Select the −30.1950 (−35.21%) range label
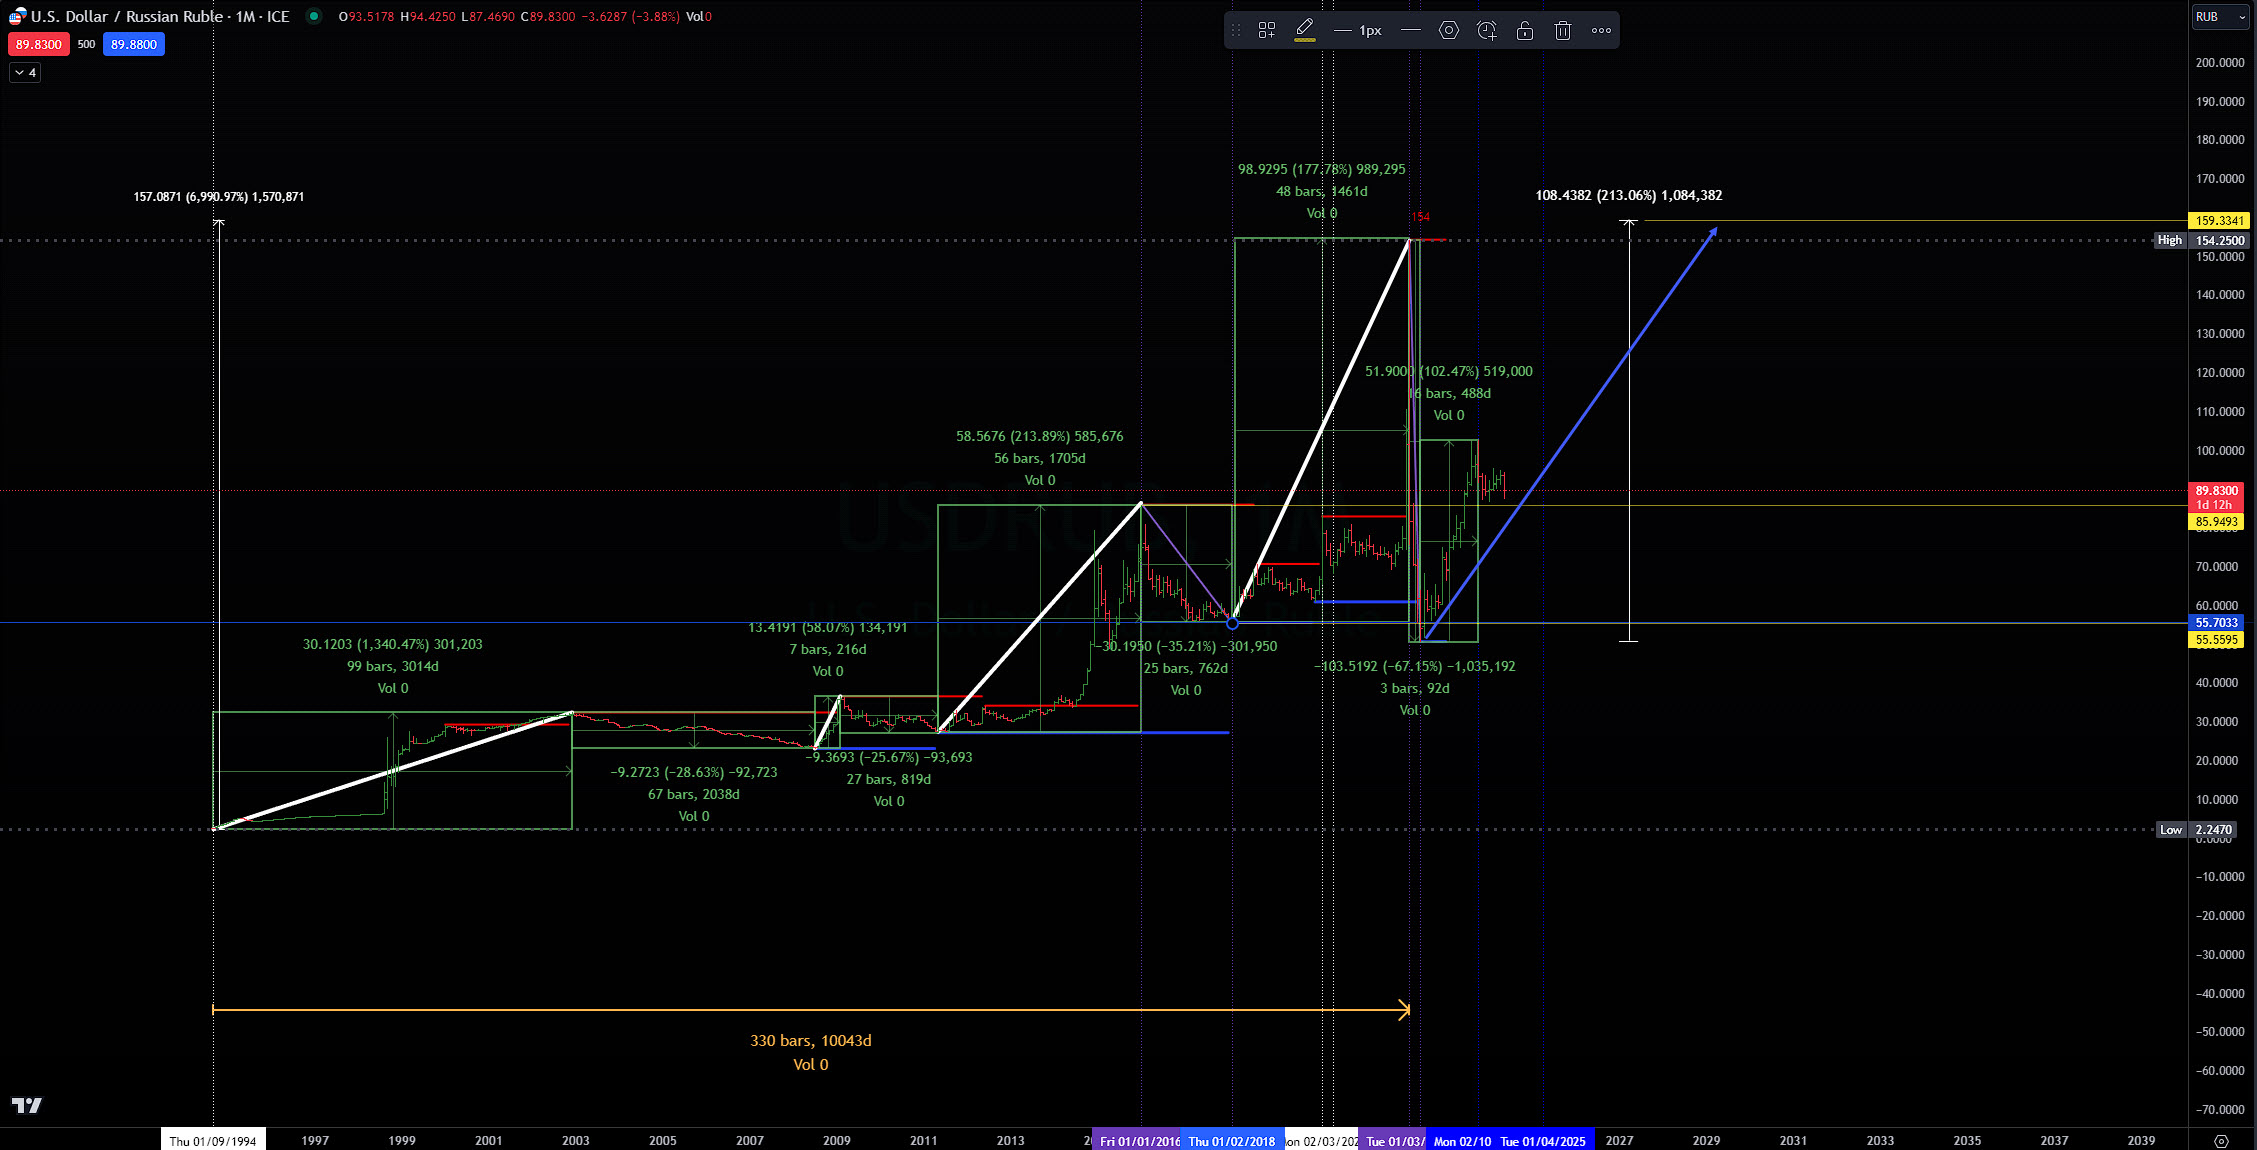 point(1186,646)
